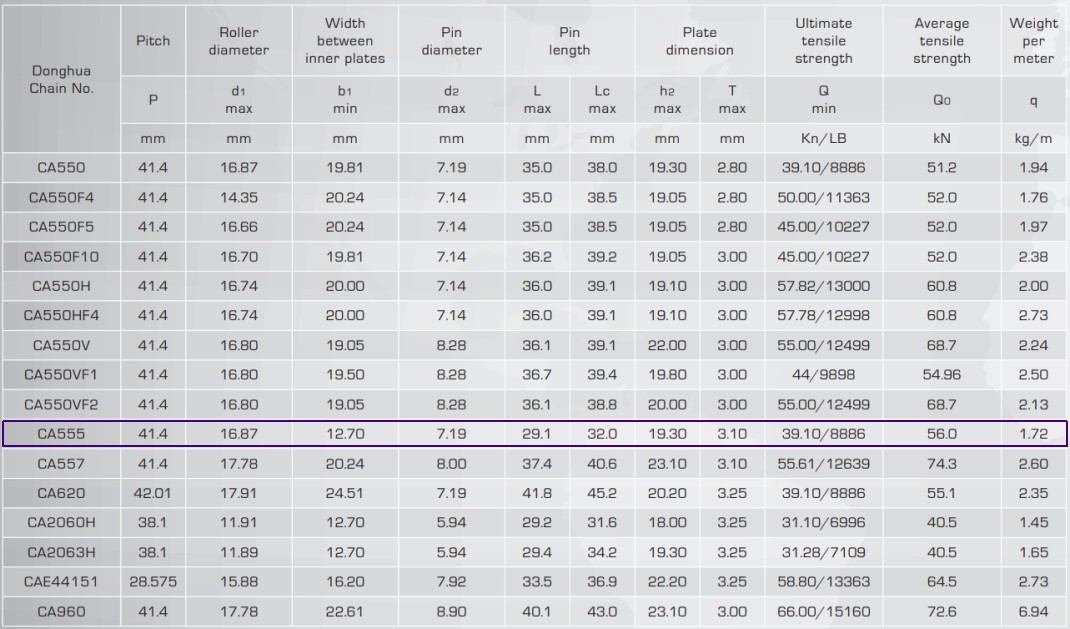1070x629 pixels.
Task: Select the CA960 chain number
Action: coord(61,612)
